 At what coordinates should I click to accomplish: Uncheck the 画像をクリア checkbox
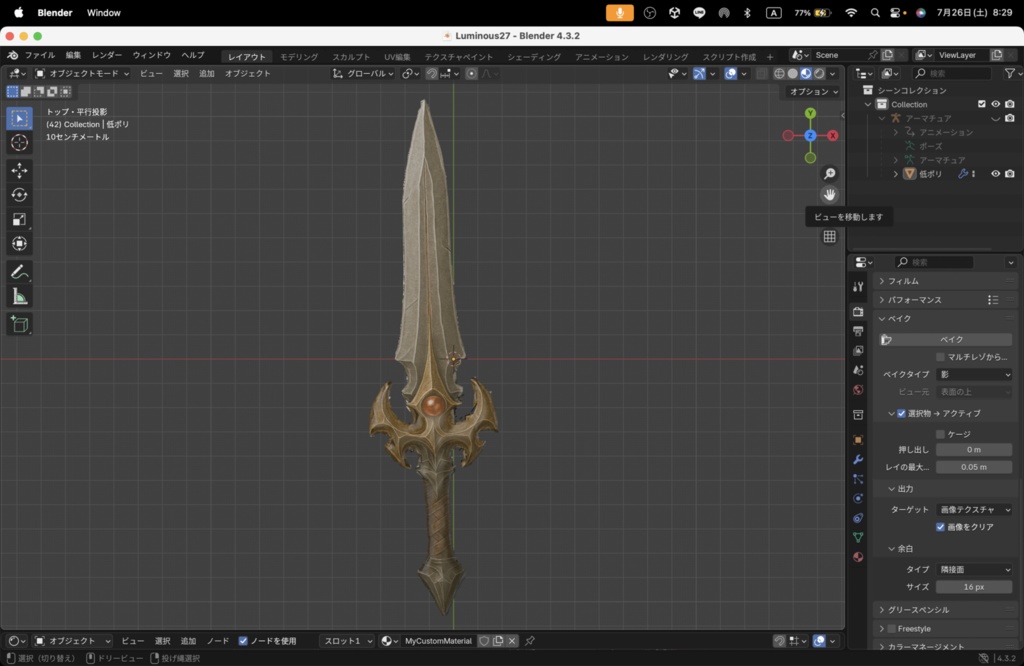[940, 527]
